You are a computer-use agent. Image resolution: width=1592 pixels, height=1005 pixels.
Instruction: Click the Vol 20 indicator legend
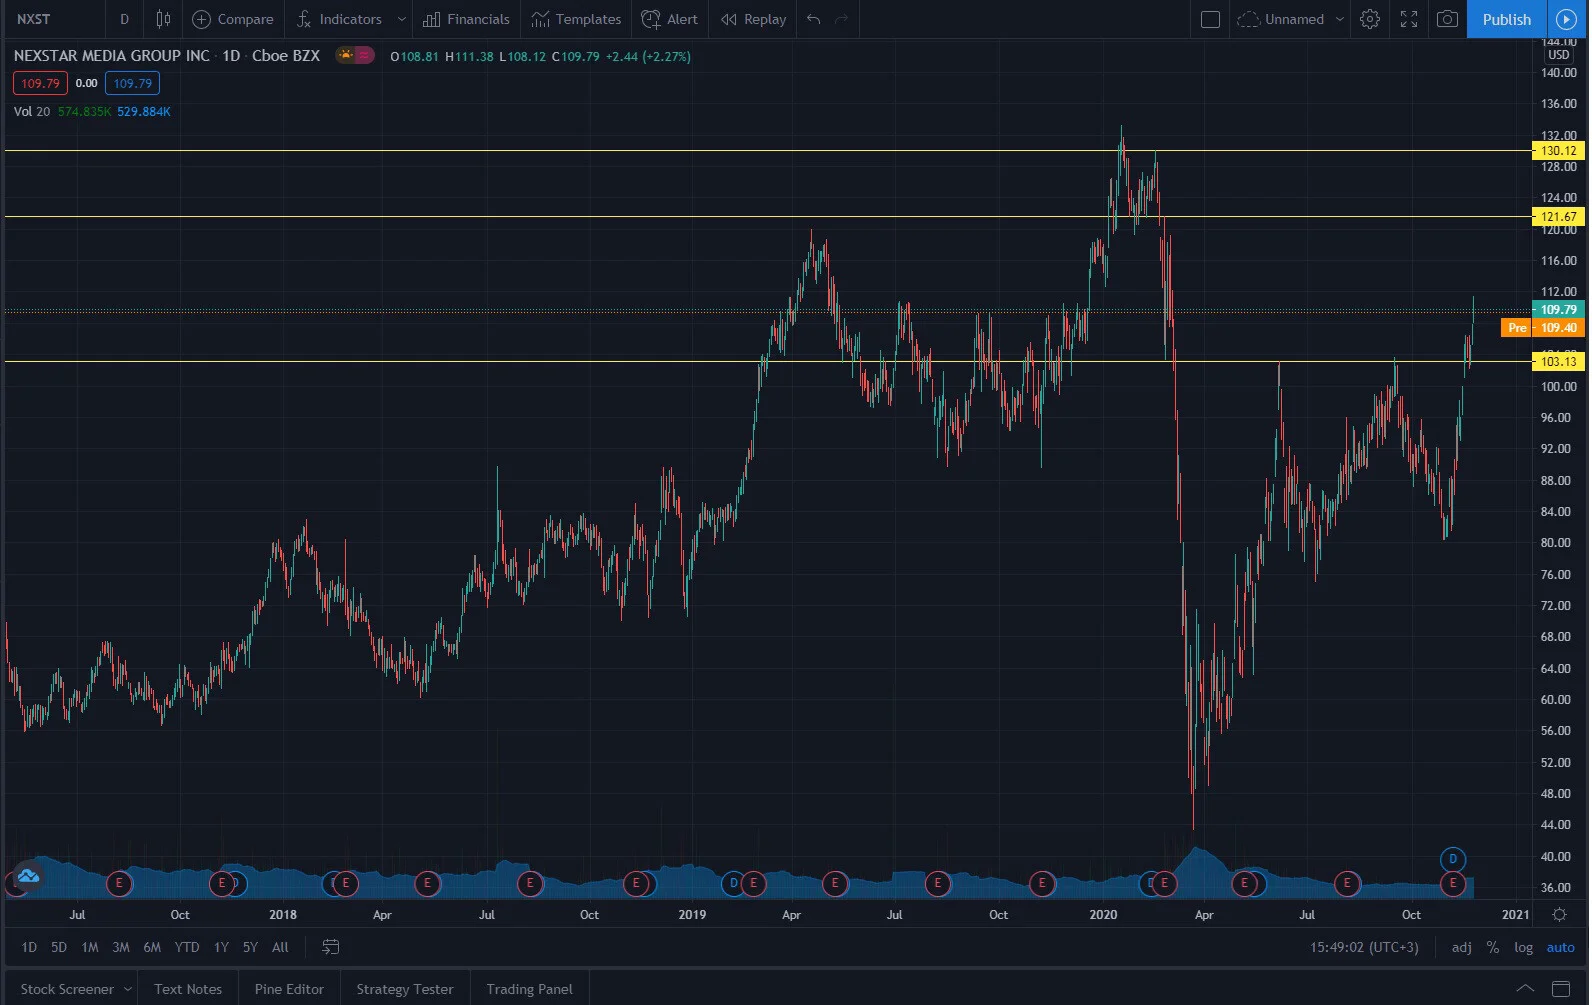[32, 111]
